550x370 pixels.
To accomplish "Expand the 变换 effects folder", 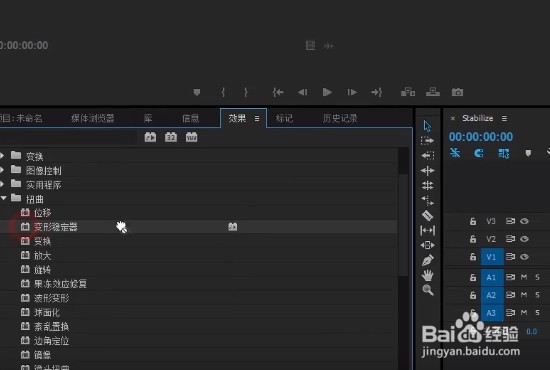I will point(2,155).
